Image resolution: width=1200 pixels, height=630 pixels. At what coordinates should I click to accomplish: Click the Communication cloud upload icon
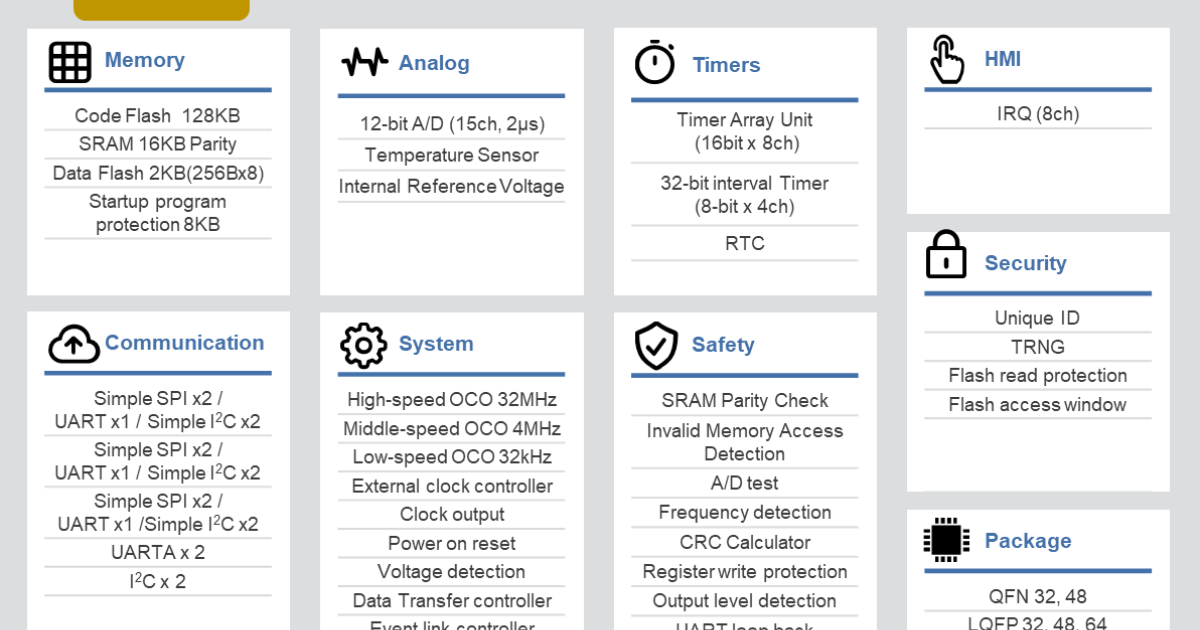pos(73,344)
